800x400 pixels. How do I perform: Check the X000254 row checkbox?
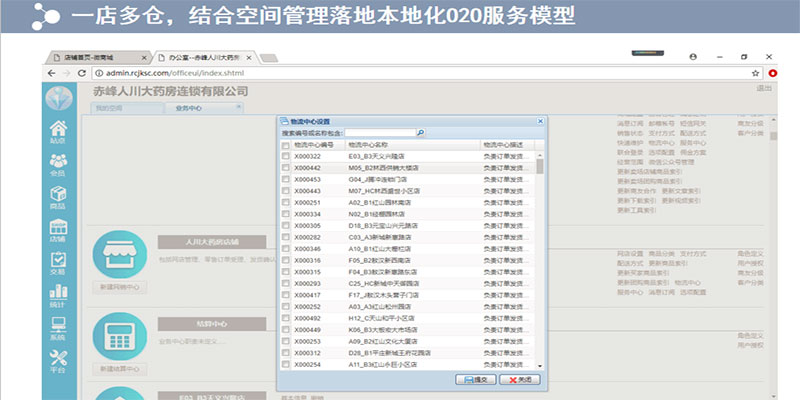[x=286, y=364]
